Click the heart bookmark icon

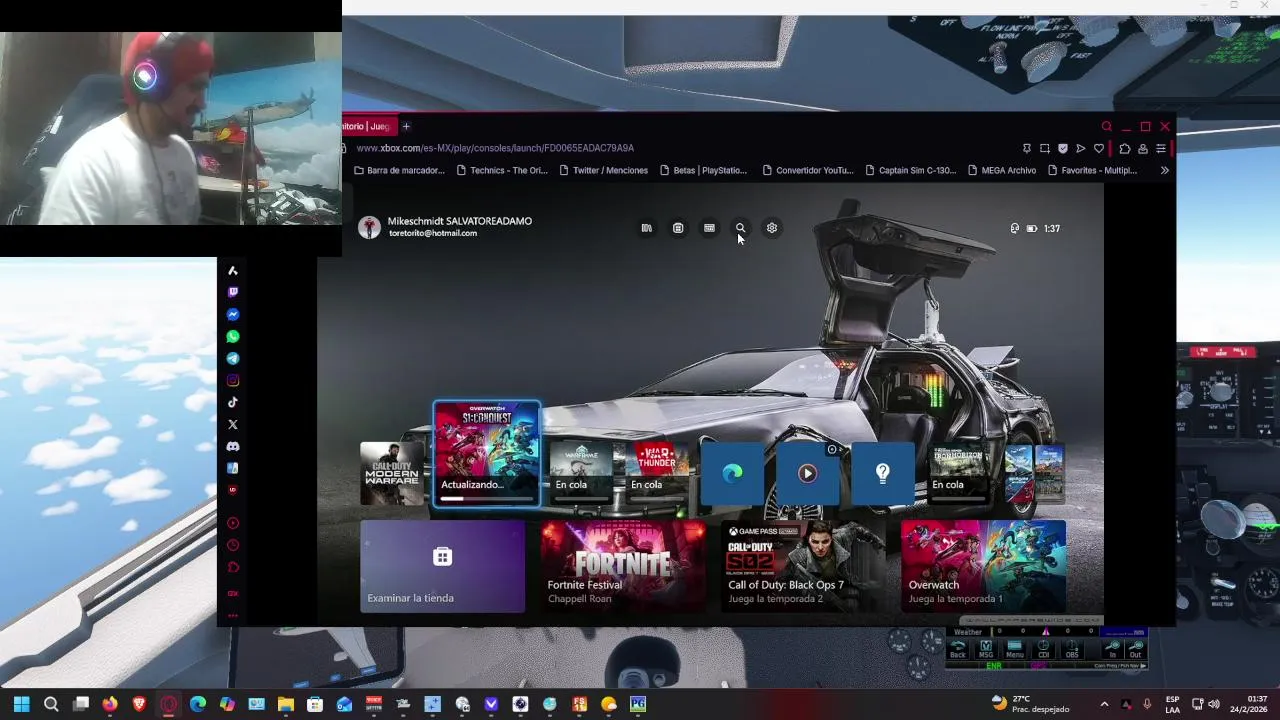click(x=1099, y=148)
